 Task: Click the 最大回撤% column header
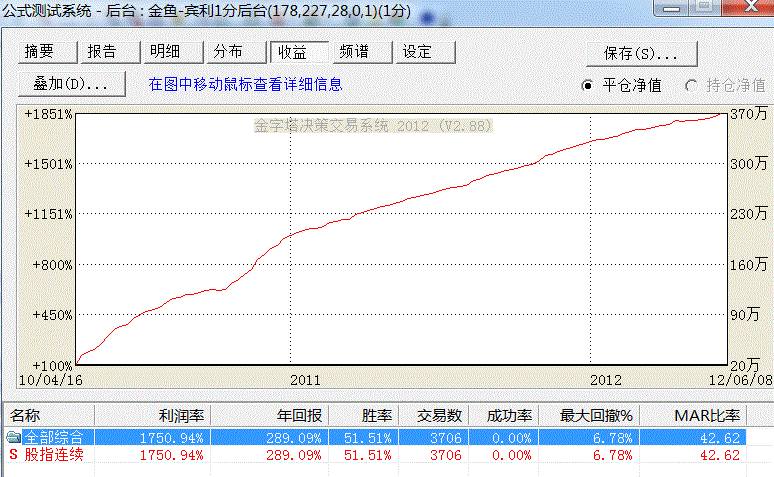tap(589, 416)
